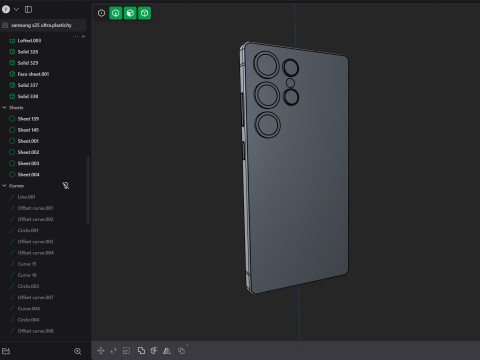
Task: Click the Plasticity logo icon
Action: (6, 9)
